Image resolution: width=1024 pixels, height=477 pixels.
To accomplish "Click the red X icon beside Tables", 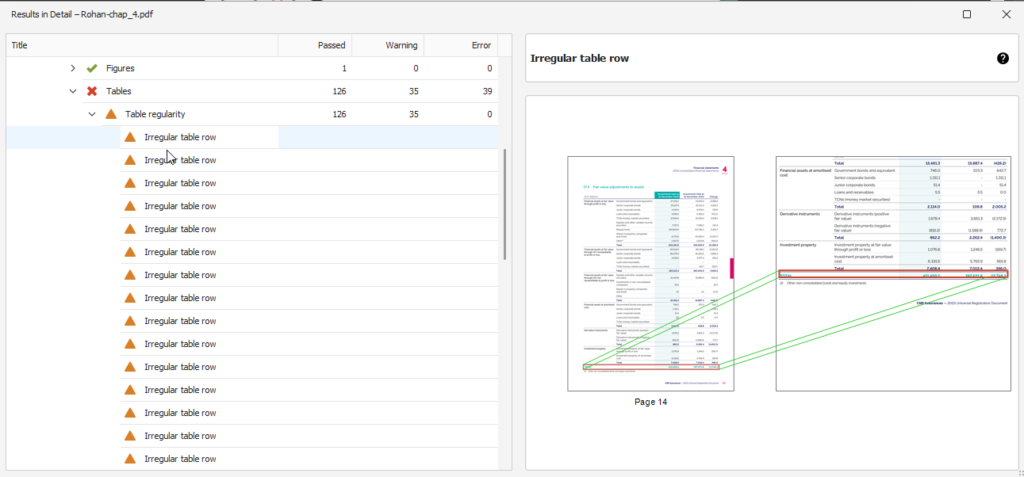I will coord(92,91).
